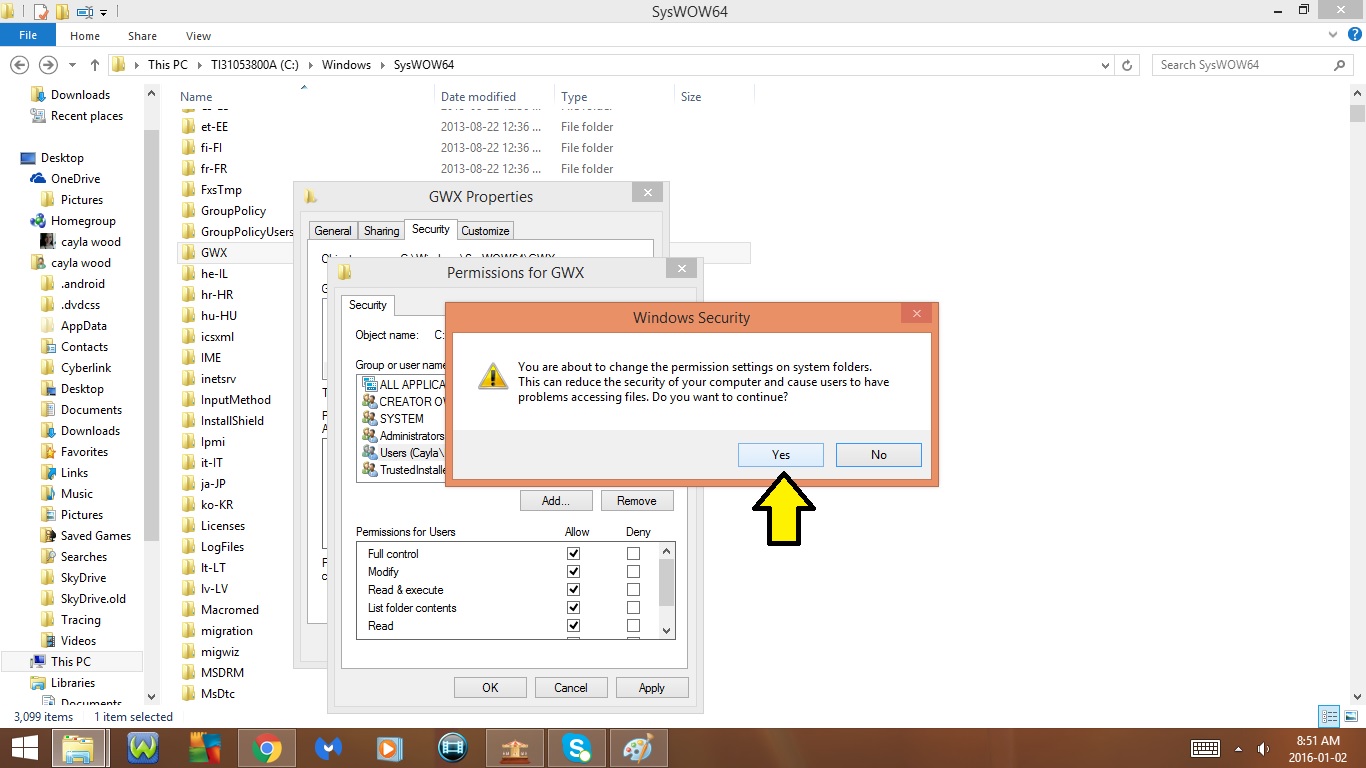Open Skype from the taskbar

[576, 748]
